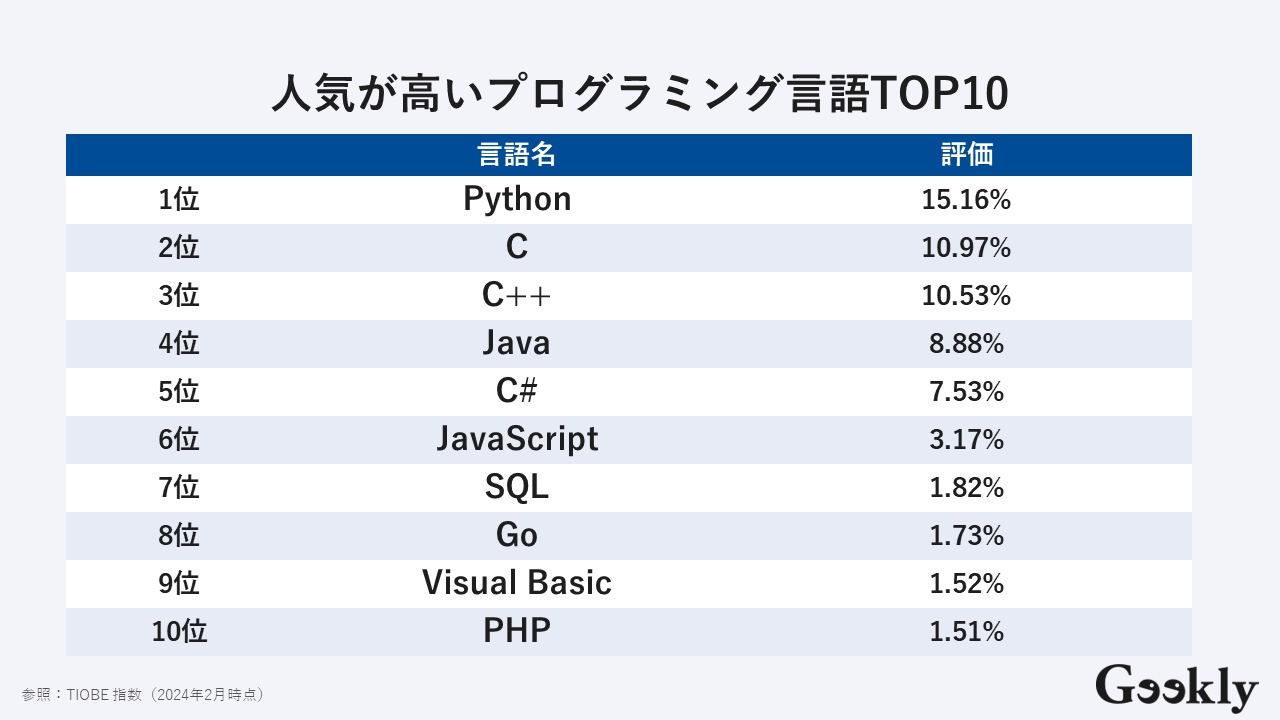Select the C# language cell

click(x=517, y=391)
